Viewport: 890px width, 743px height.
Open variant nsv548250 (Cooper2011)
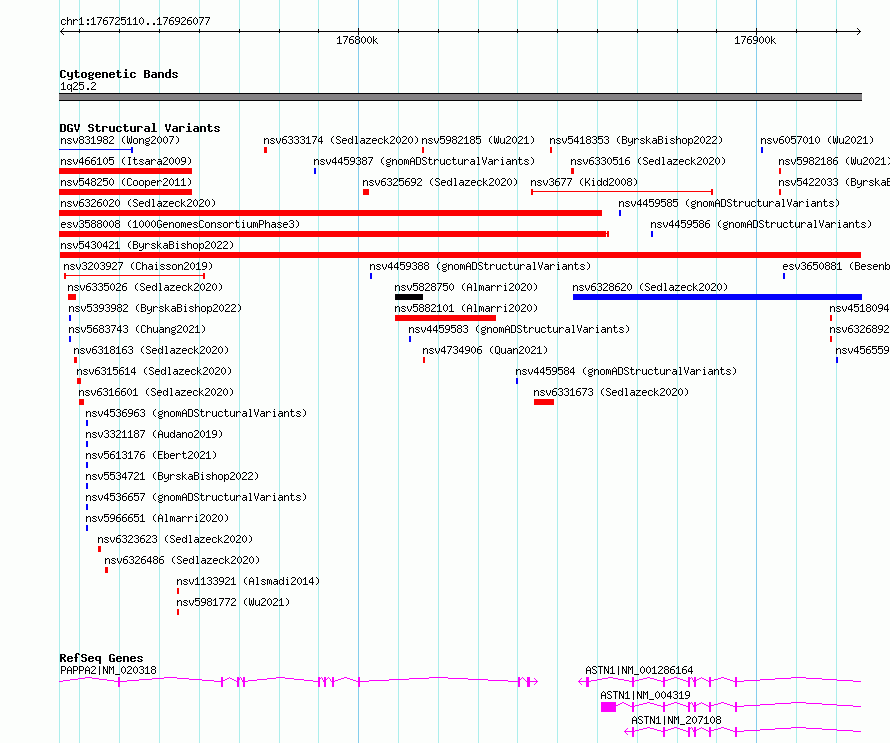click(126, 182)
